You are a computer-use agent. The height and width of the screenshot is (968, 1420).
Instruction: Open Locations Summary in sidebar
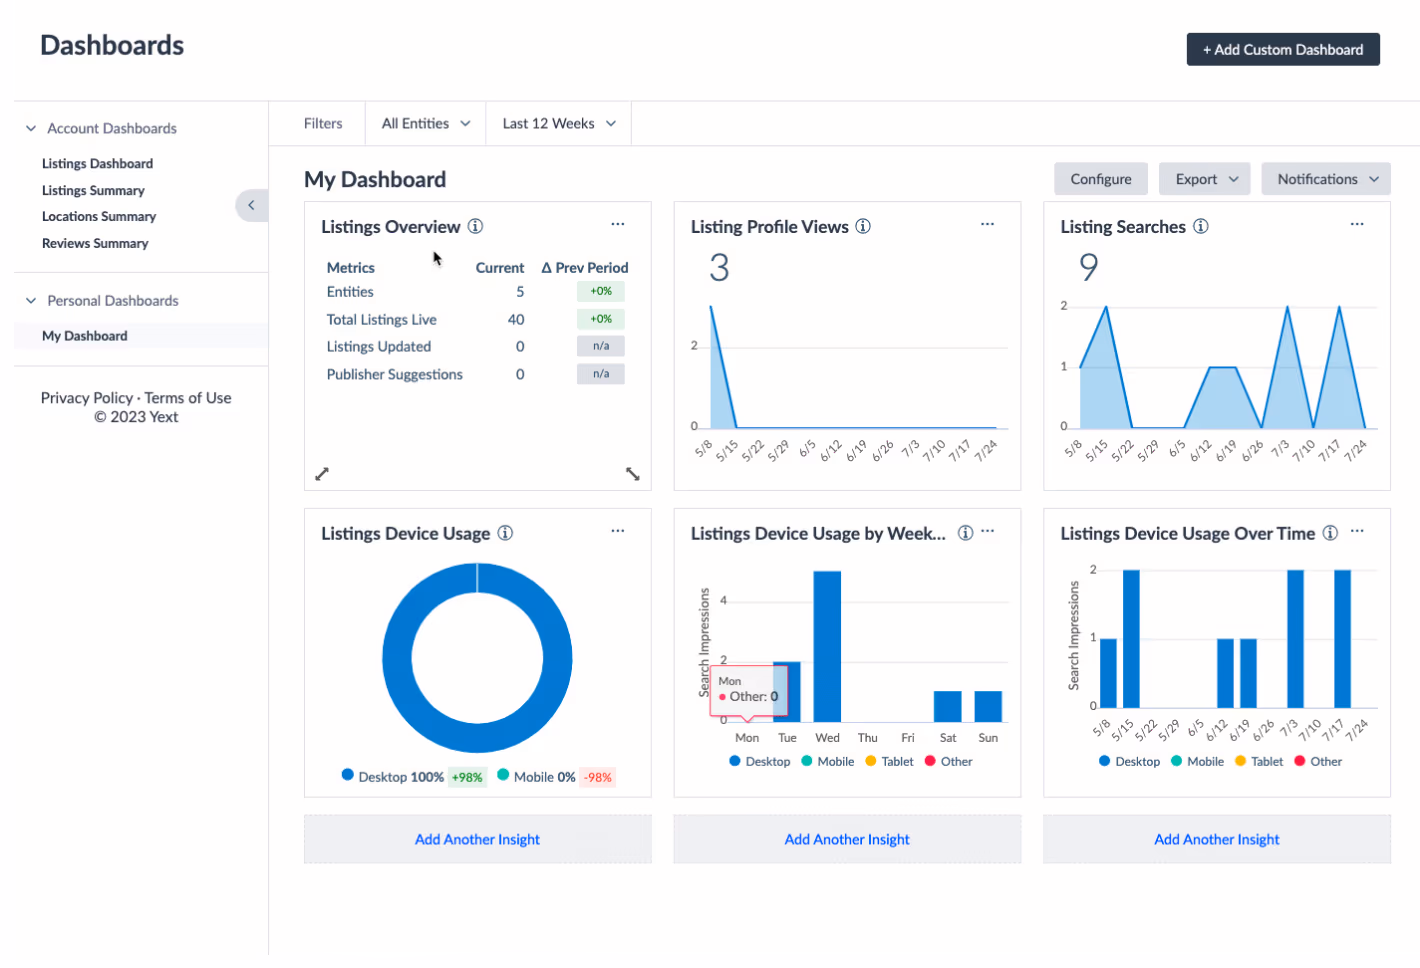99,216
